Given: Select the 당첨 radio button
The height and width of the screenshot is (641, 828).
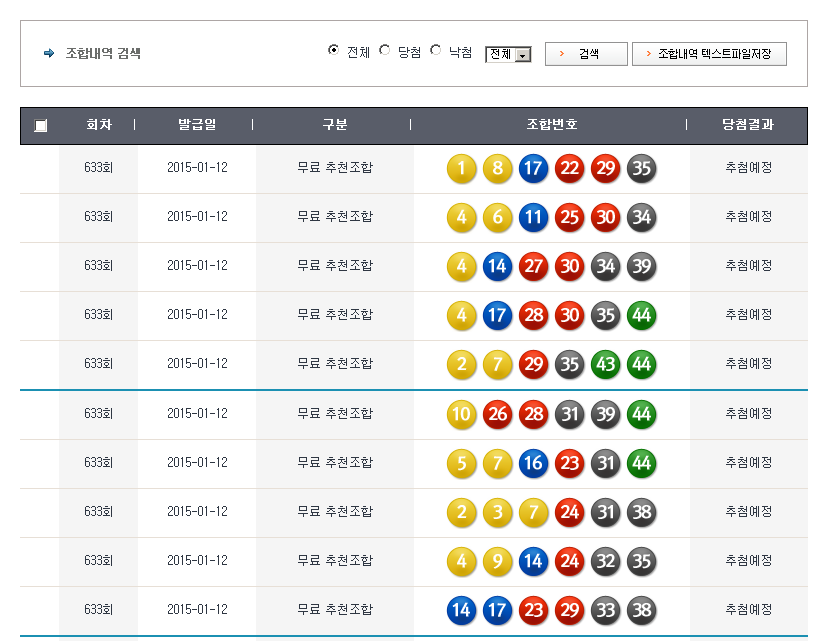Looking at the screenshot, I should [x=385, y=51].
